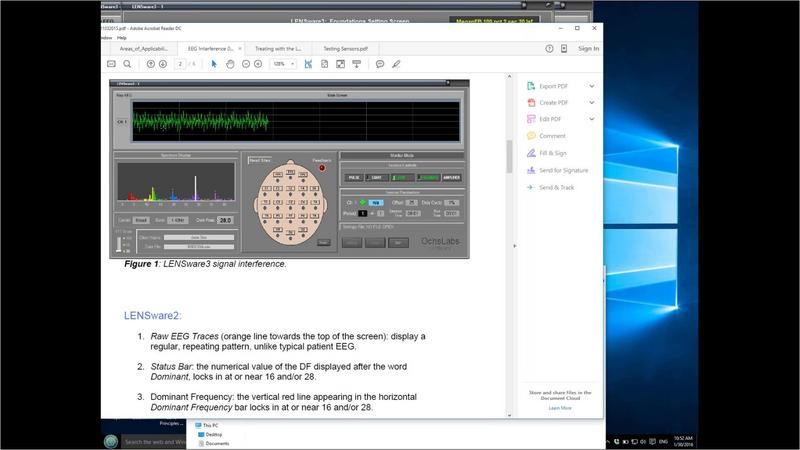Click scroll up arrow of document scrollbar

tap(509, 77)
